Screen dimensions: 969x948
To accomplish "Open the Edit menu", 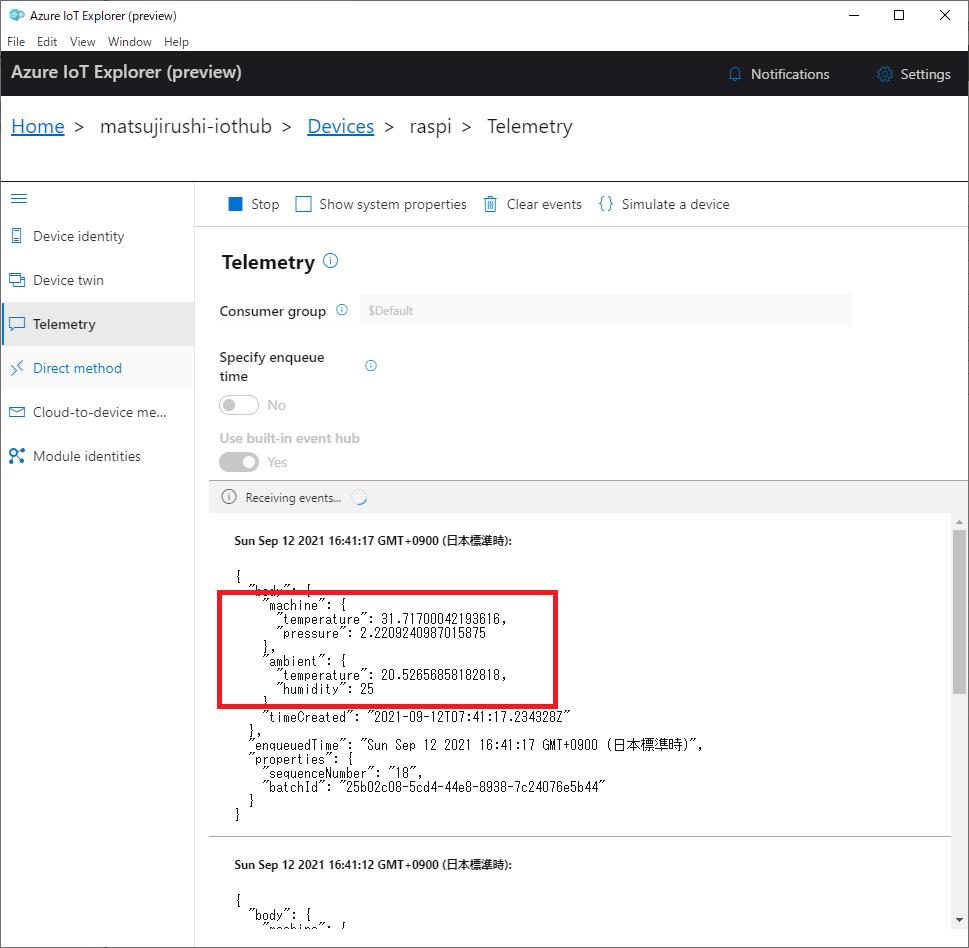I will 47,41.
